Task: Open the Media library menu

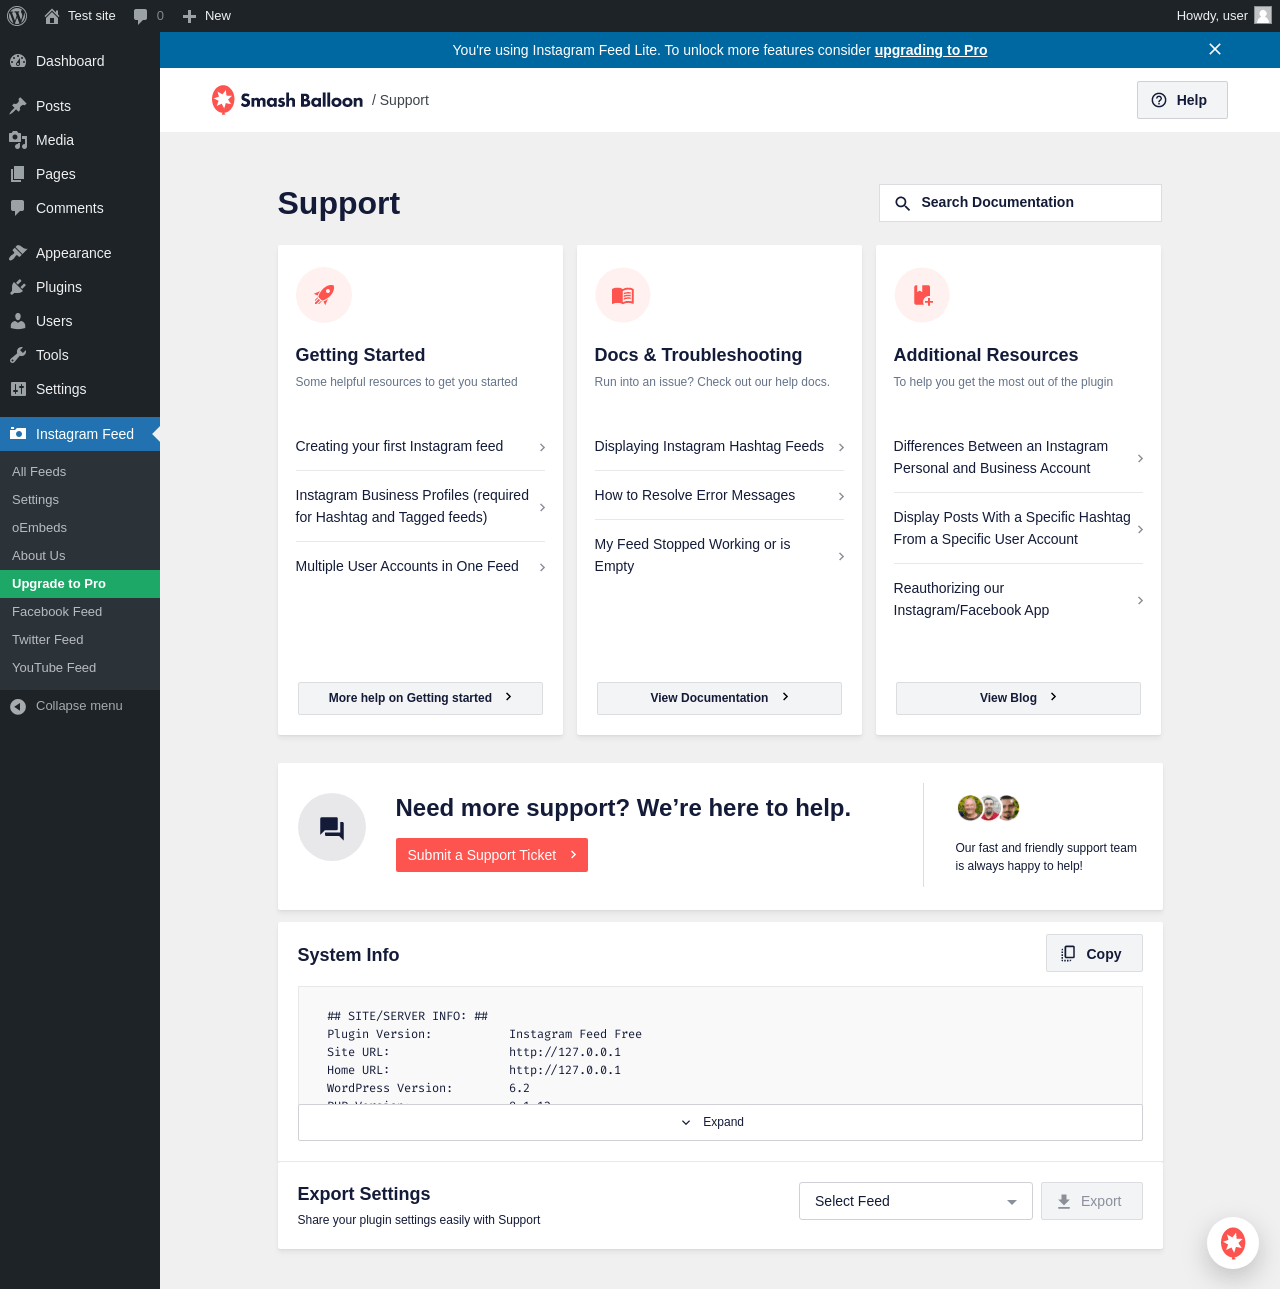Action: (80, 140)
